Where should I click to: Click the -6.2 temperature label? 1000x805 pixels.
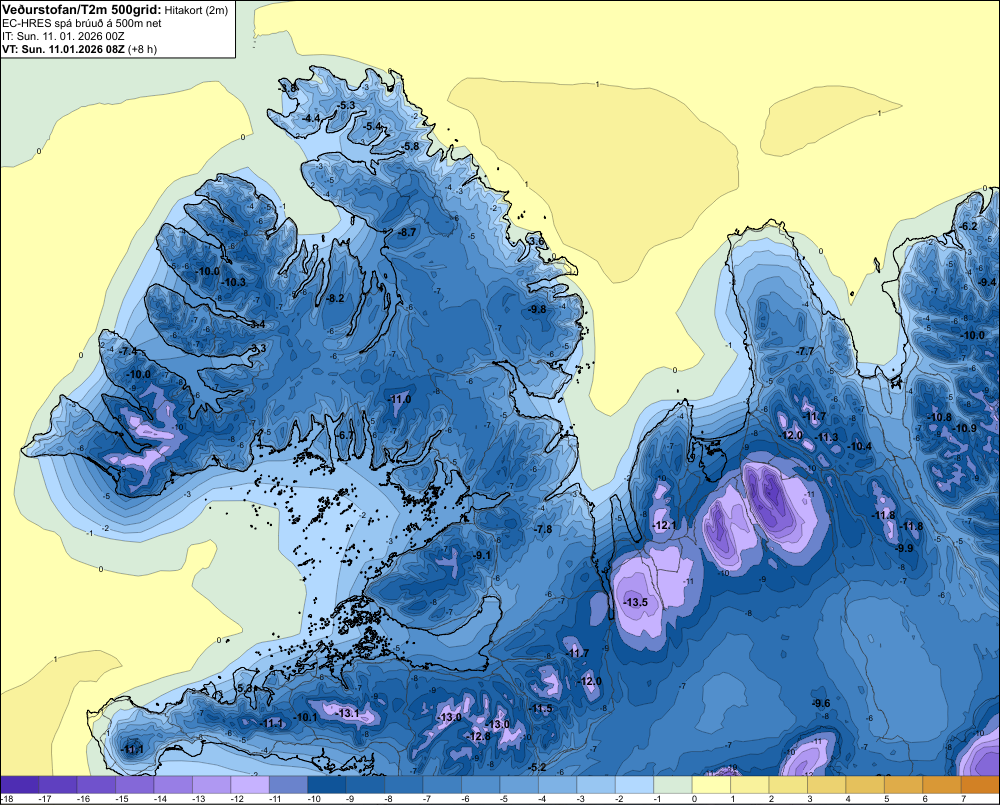point(967,226)
